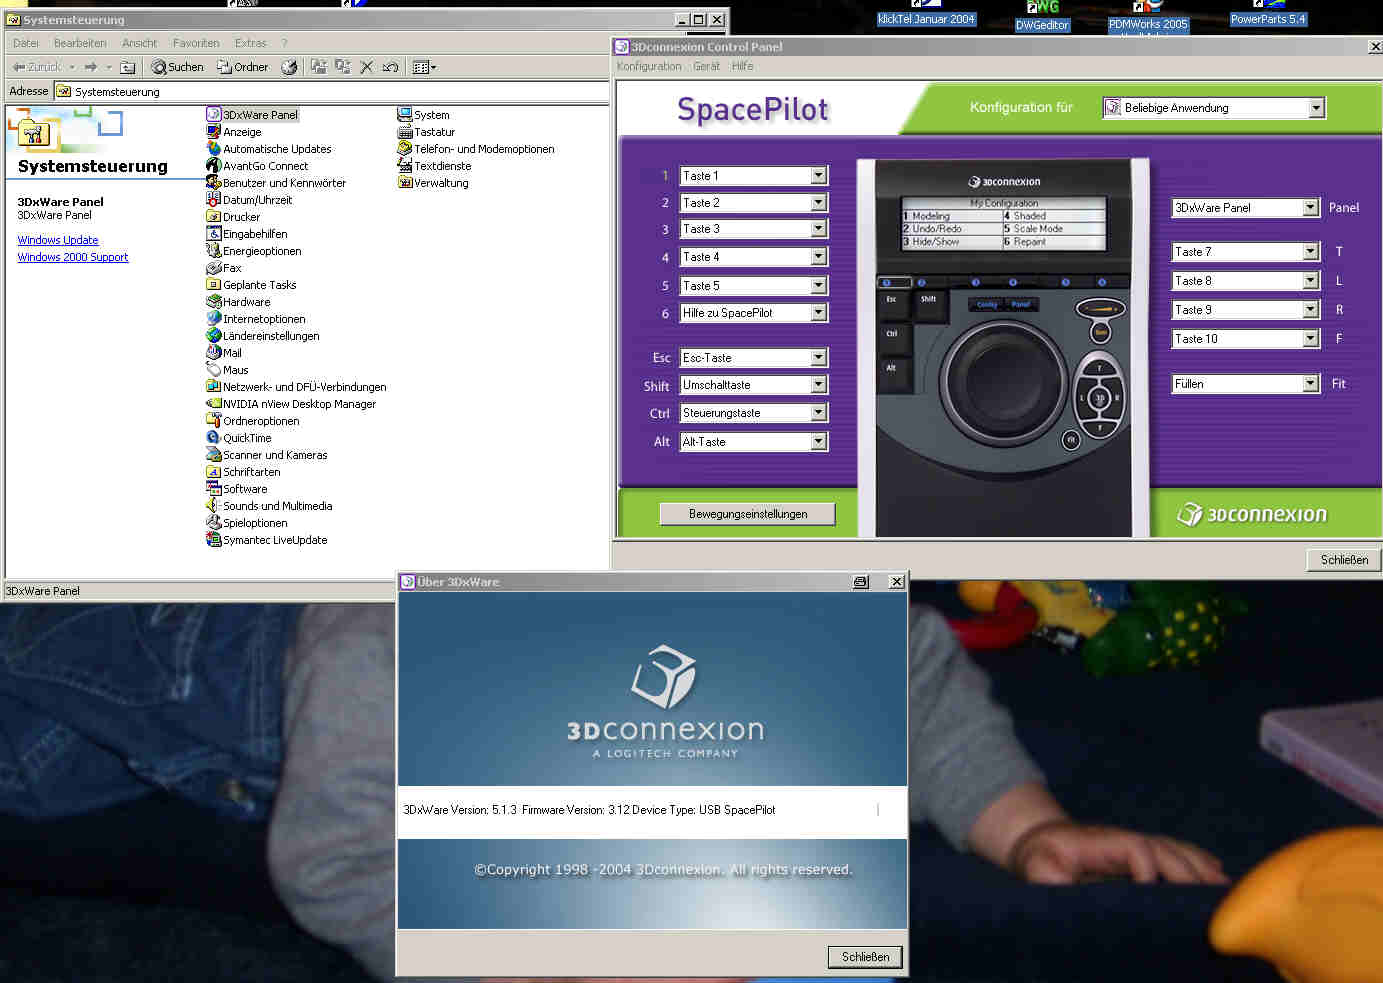
Task: Open Internetoptionen item
Action: click(256, 319)
